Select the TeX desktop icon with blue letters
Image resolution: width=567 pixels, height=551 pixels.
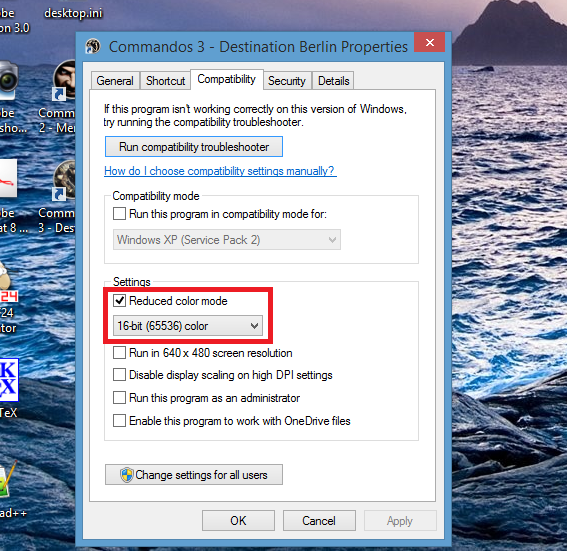pos(9,380)
